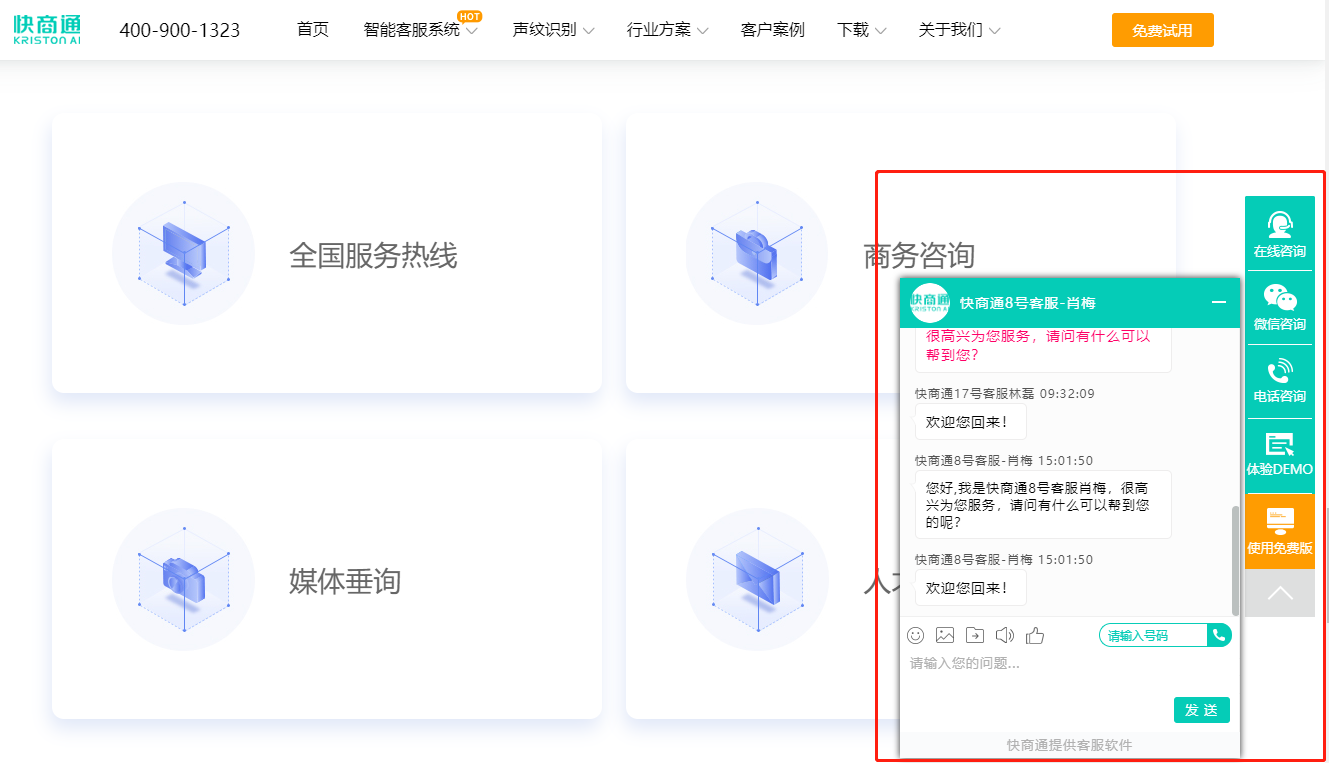Click the 快商通17号客服林磊 09:32:09 sender line
The image size is (1329, 763).
(1005, 394)
